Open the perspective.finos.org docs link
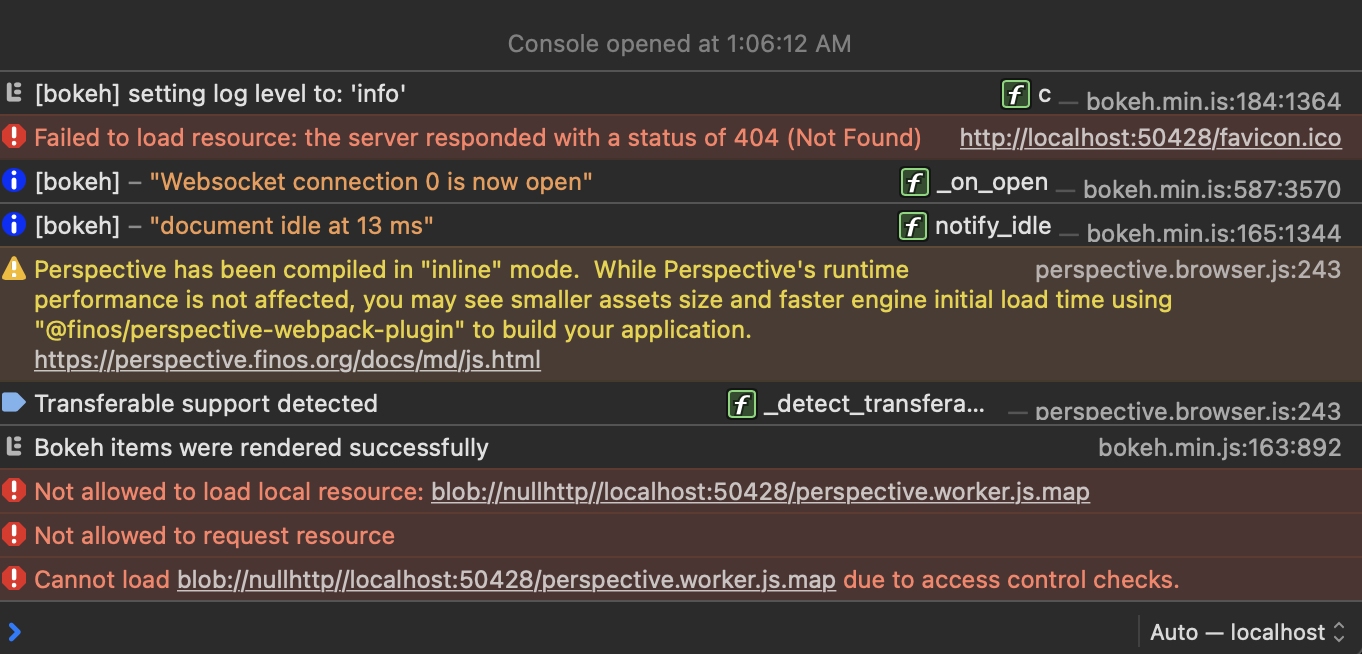Screen dimensions: 1362x654 [287, 359]
